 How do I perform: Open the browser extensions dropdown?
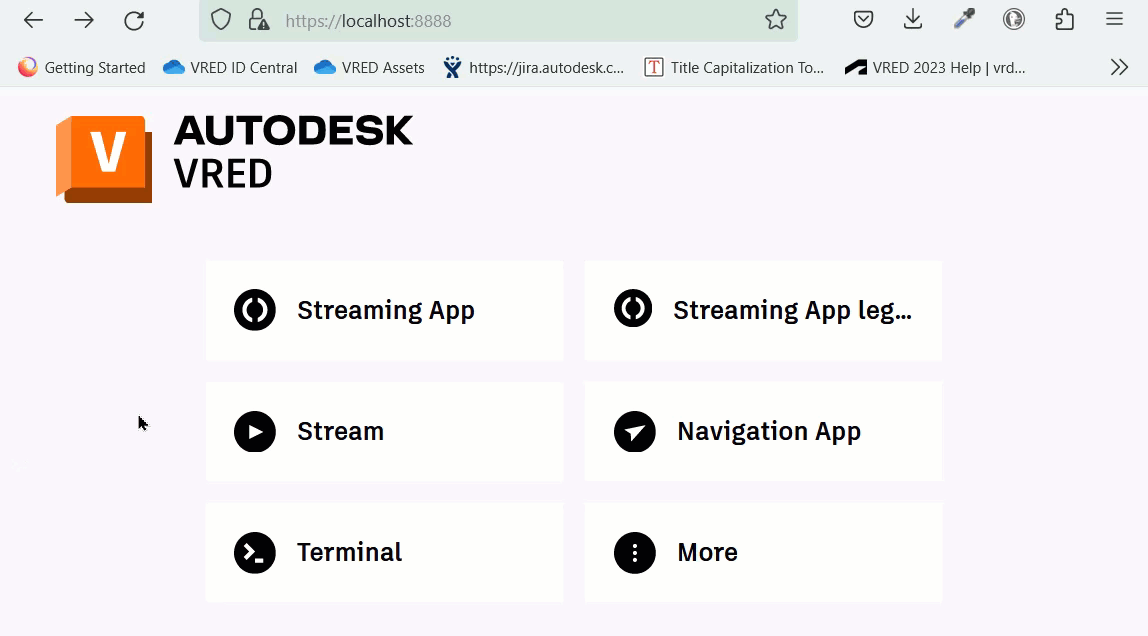click(x=1063, y=19)
